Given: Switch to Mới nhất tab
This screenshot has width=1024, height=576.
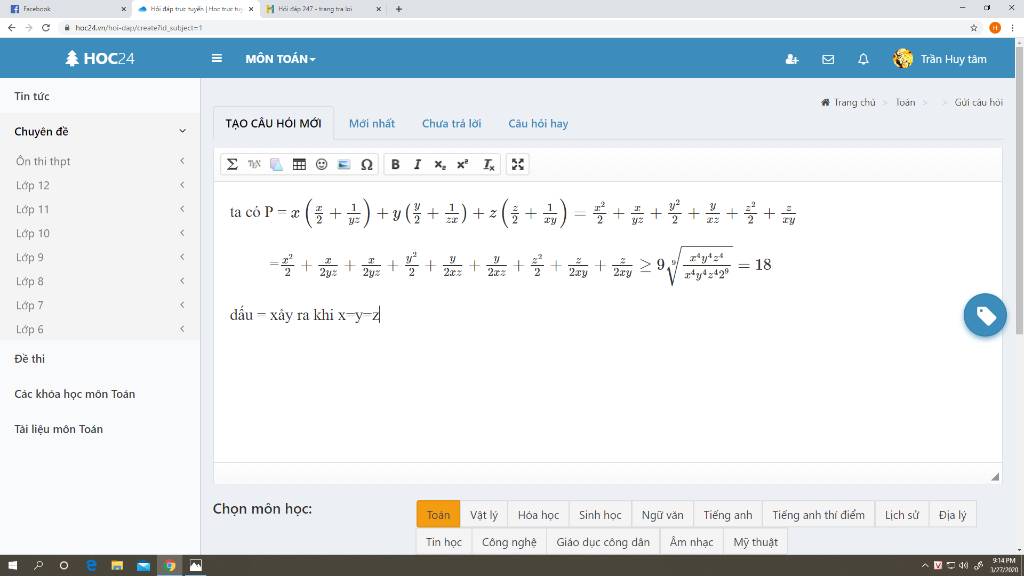Looking at the screenshot, I should coord(372,123).
